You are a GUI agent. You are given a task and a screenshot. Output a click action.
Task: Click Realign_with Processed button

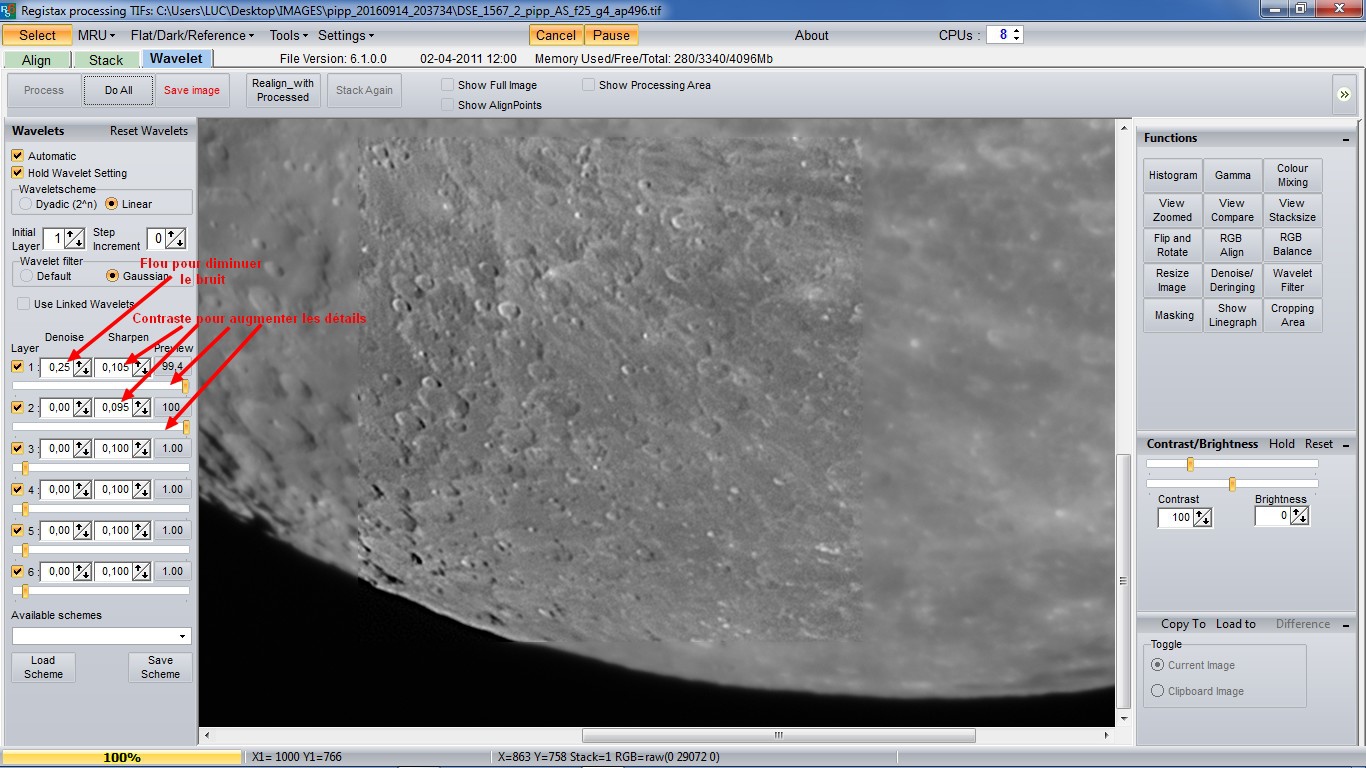283,90
